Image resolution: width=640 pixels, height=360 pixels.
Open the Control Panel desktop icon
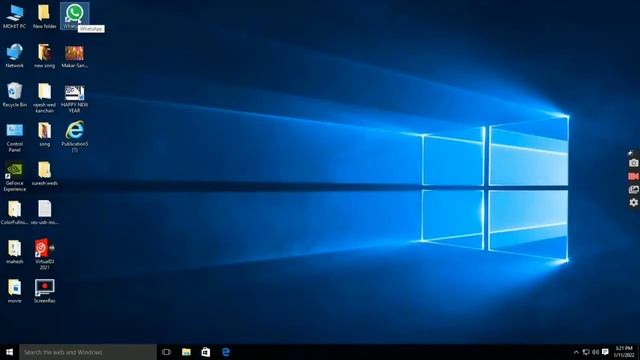coord(14,137)
